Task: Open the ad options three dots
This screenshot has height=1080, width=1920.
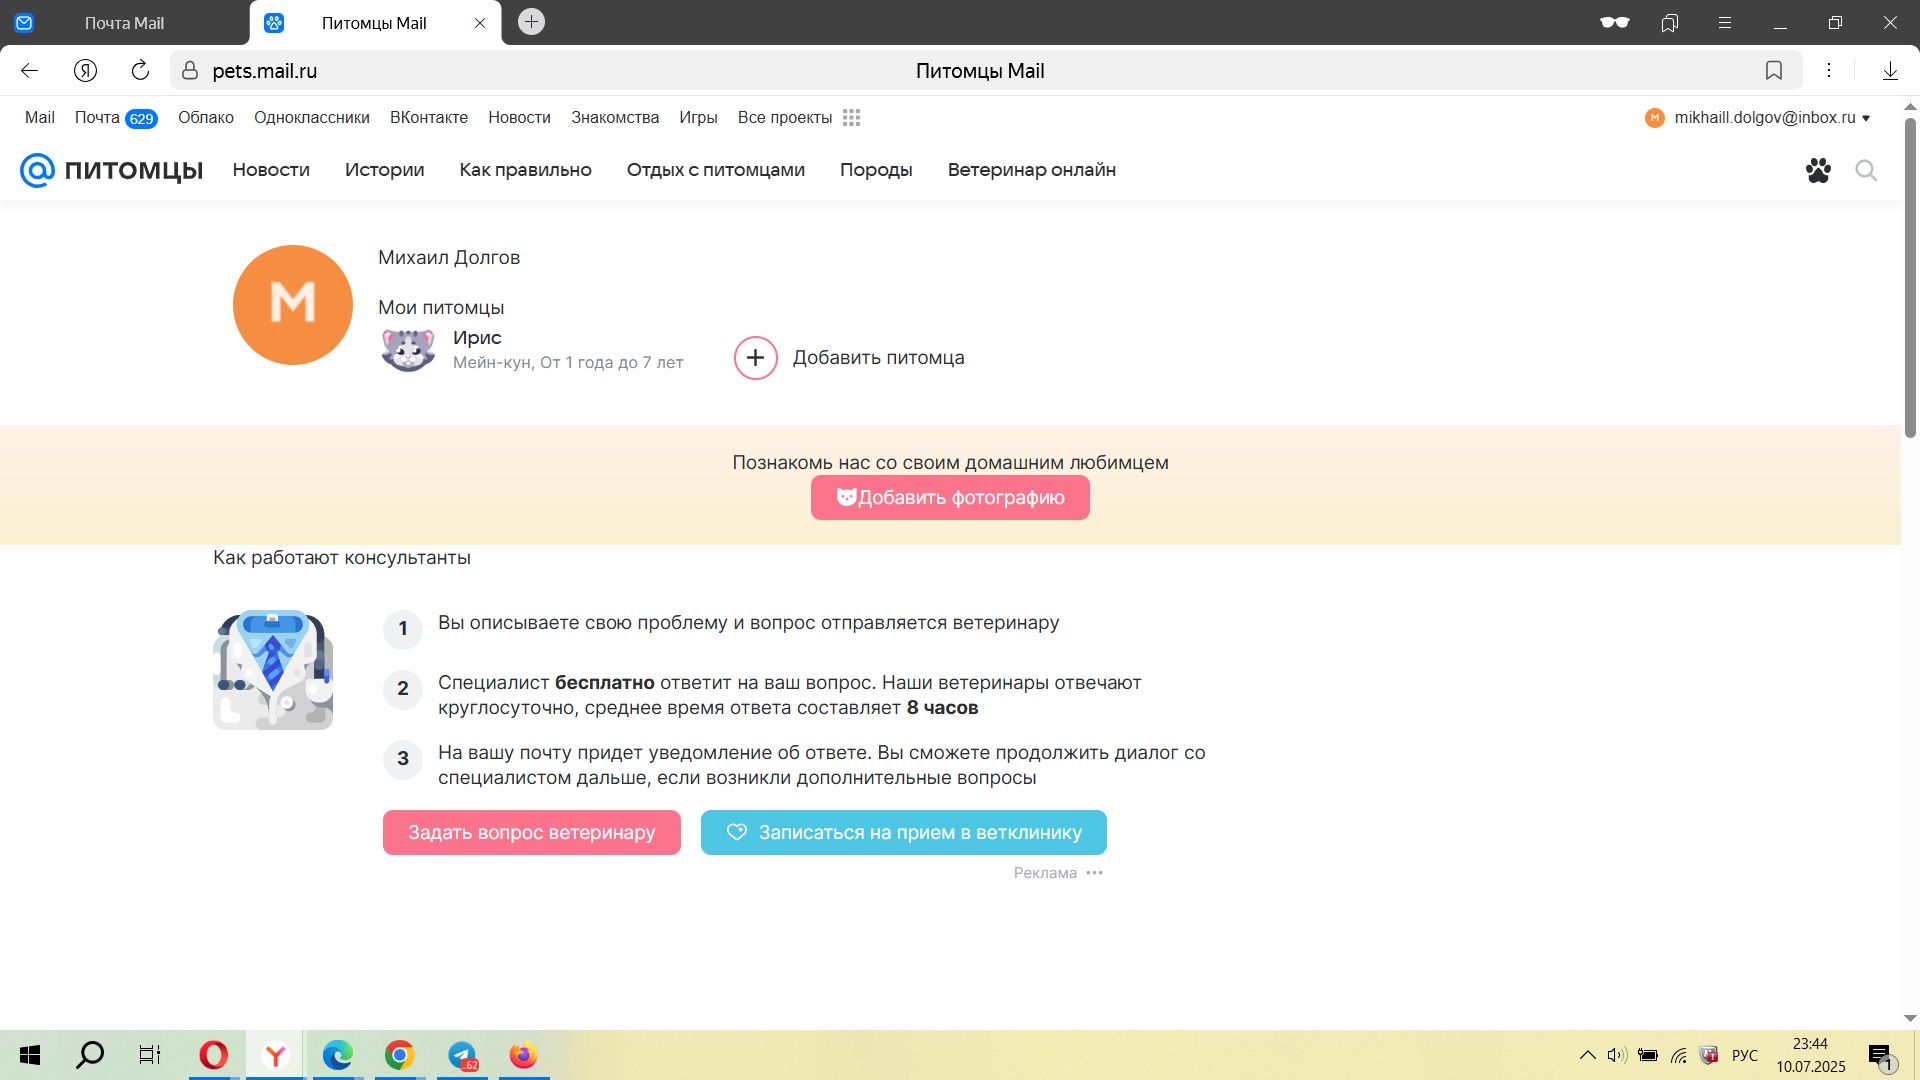Action: (x=1095, y=873)
